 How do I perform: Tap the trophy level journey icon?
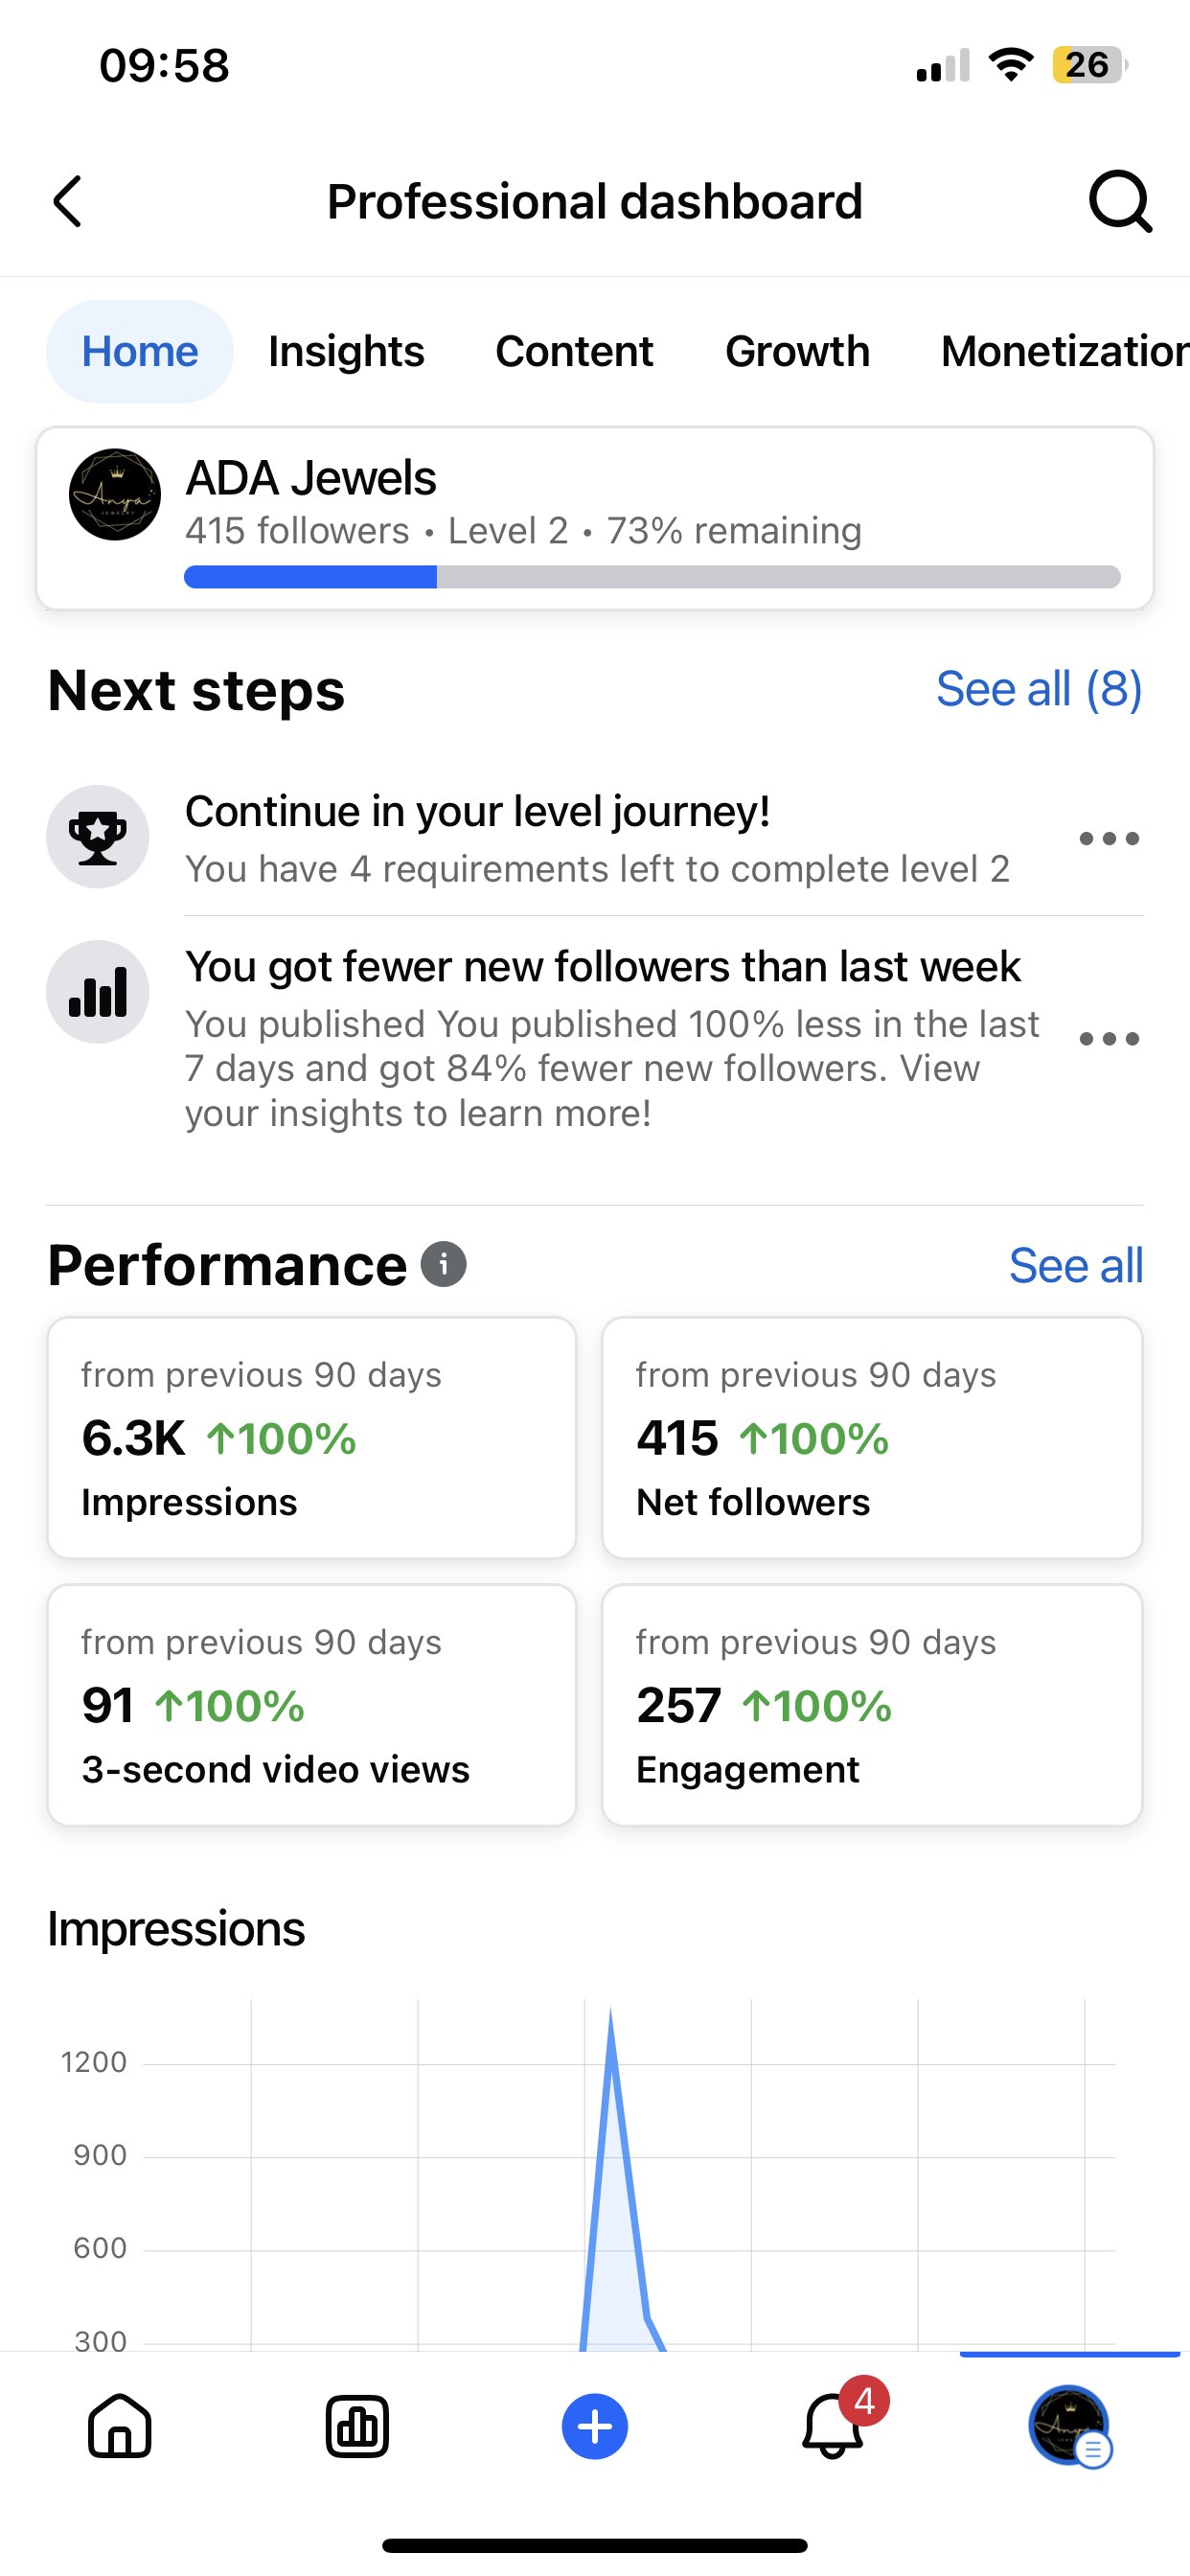[x=98, y=837]
